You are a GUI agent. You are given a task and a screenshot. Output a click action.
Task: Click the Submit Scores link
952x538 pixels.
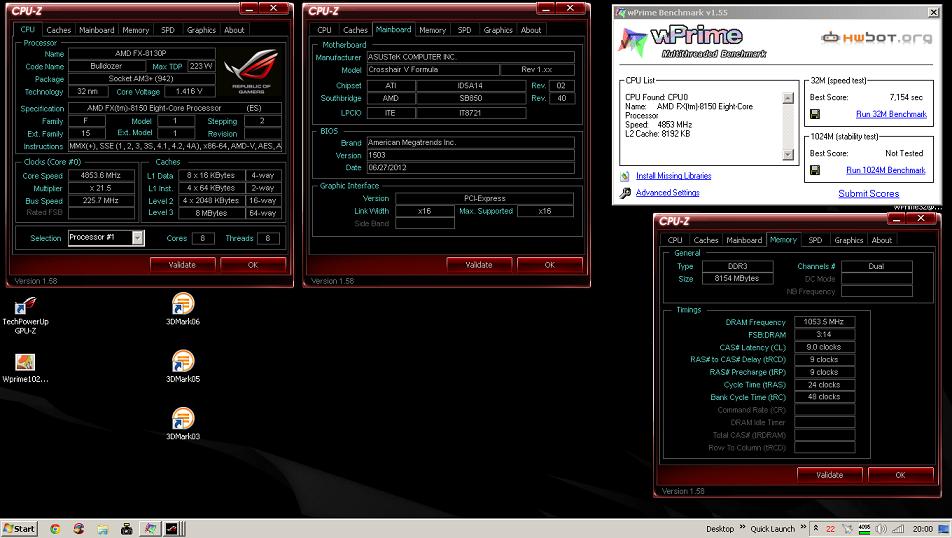pos(869,194)
